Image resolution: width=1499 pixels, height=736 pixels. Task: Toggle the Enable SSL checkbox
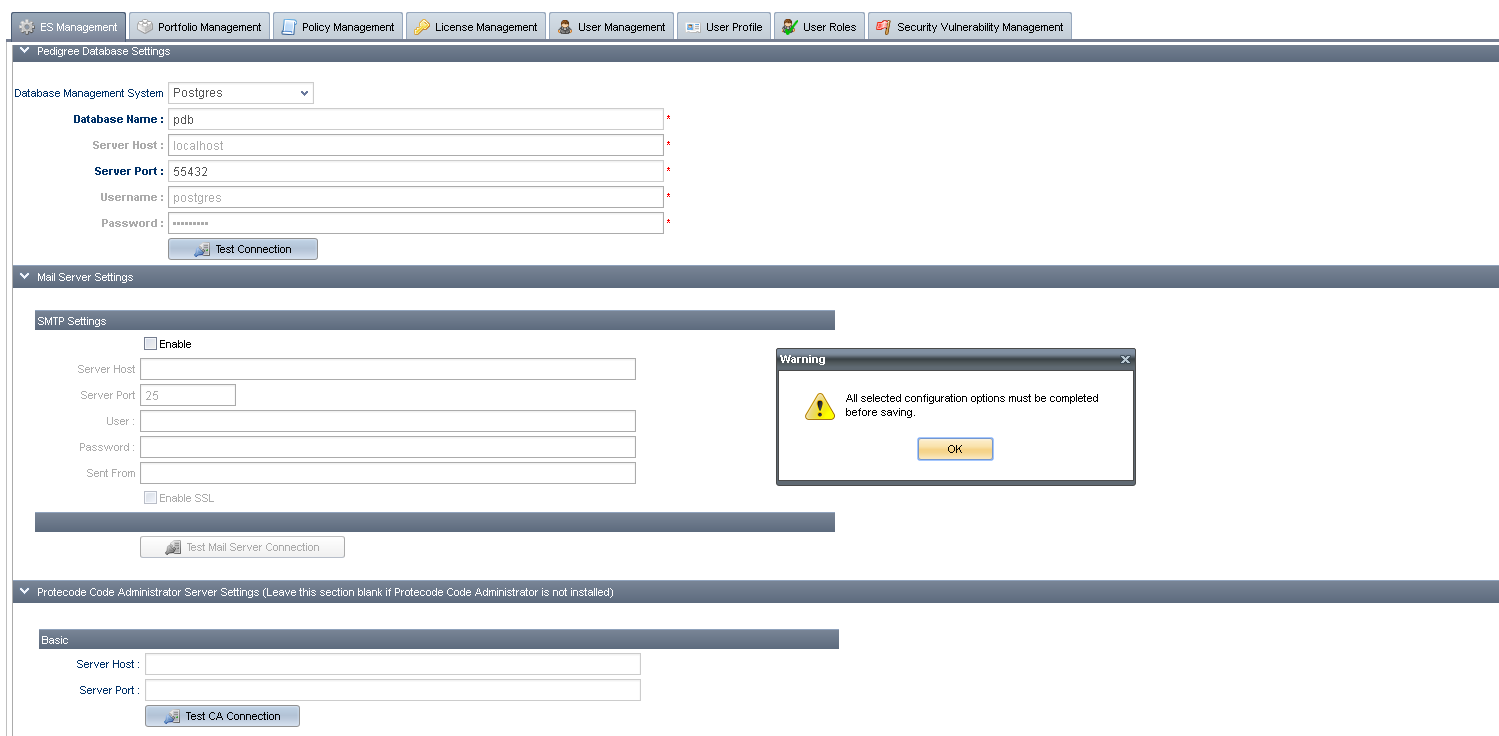pos(151,498)
